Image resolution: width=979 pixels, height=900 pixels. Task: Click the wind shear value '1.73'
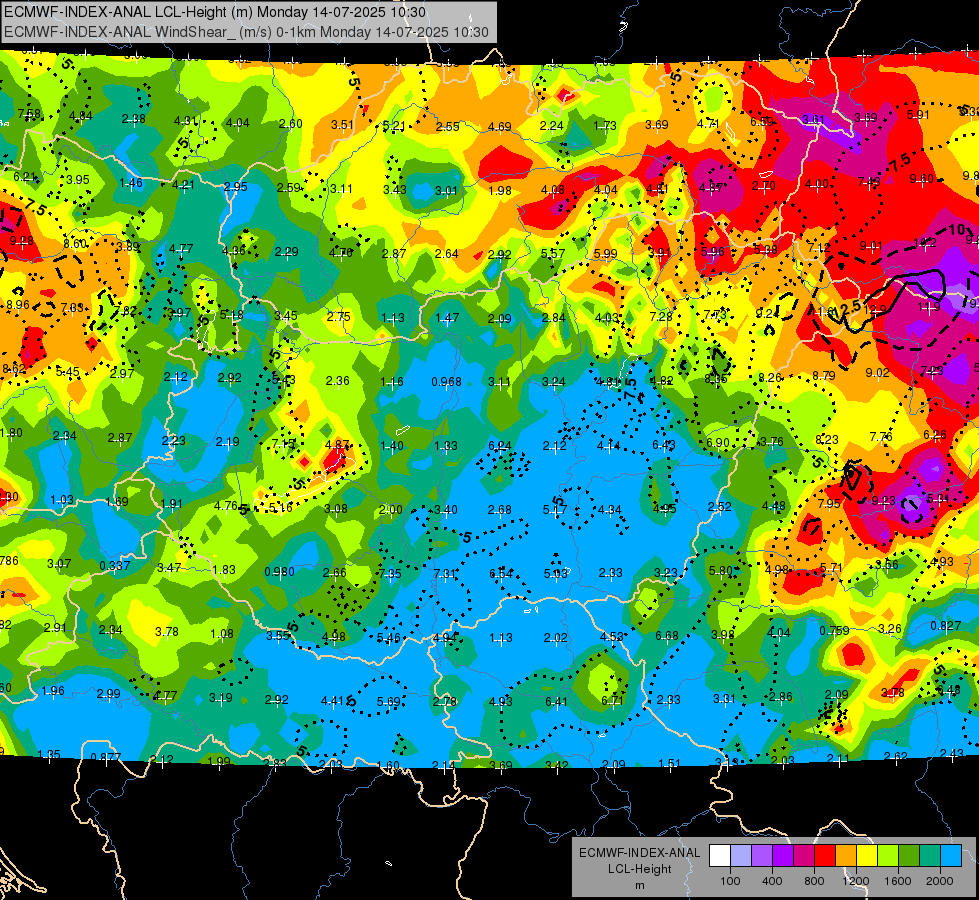click(x=604, y=126)
